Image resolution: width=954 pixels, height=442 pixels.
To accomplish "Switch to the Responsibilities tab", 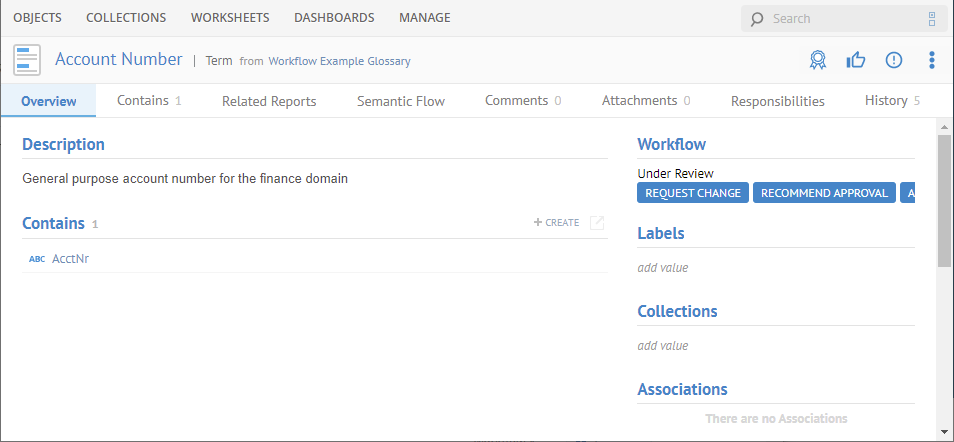I will (777, 101).
